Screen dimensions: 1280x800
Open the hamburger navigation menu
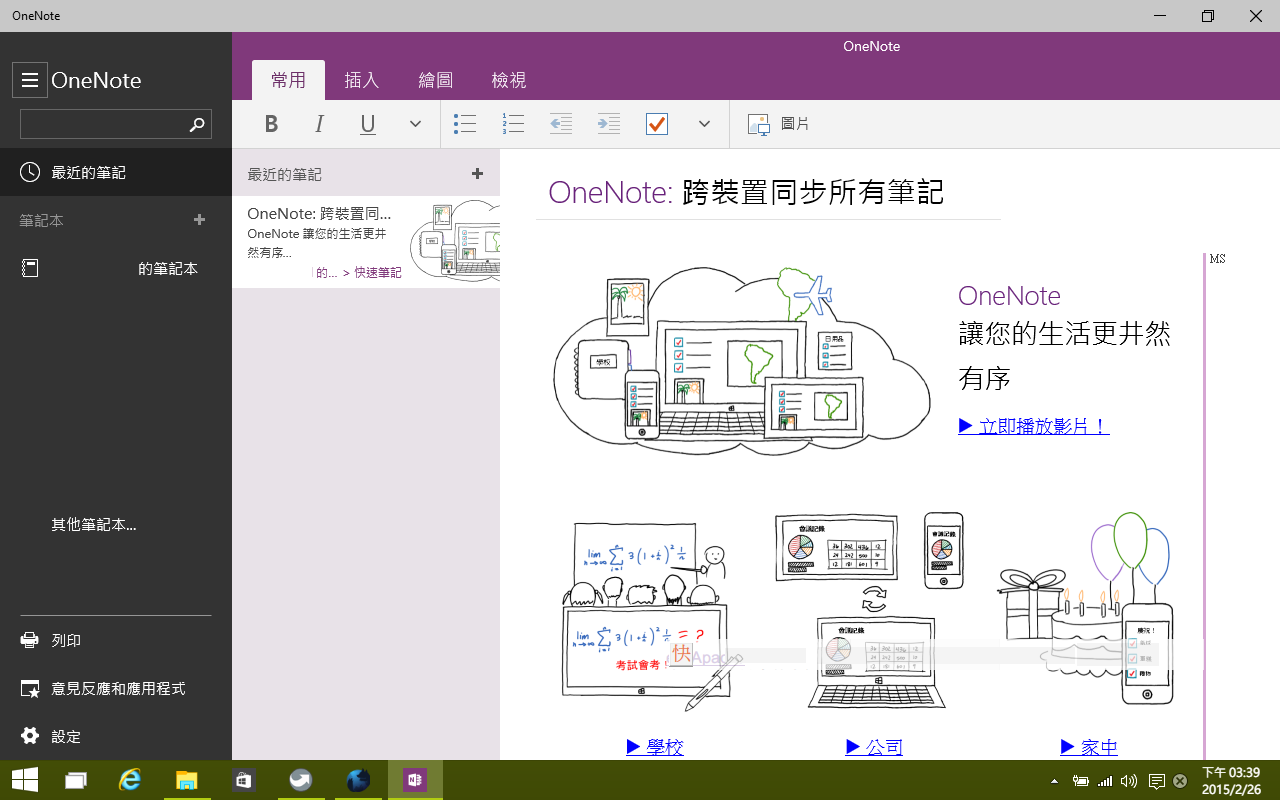click(x=30, y=80)
